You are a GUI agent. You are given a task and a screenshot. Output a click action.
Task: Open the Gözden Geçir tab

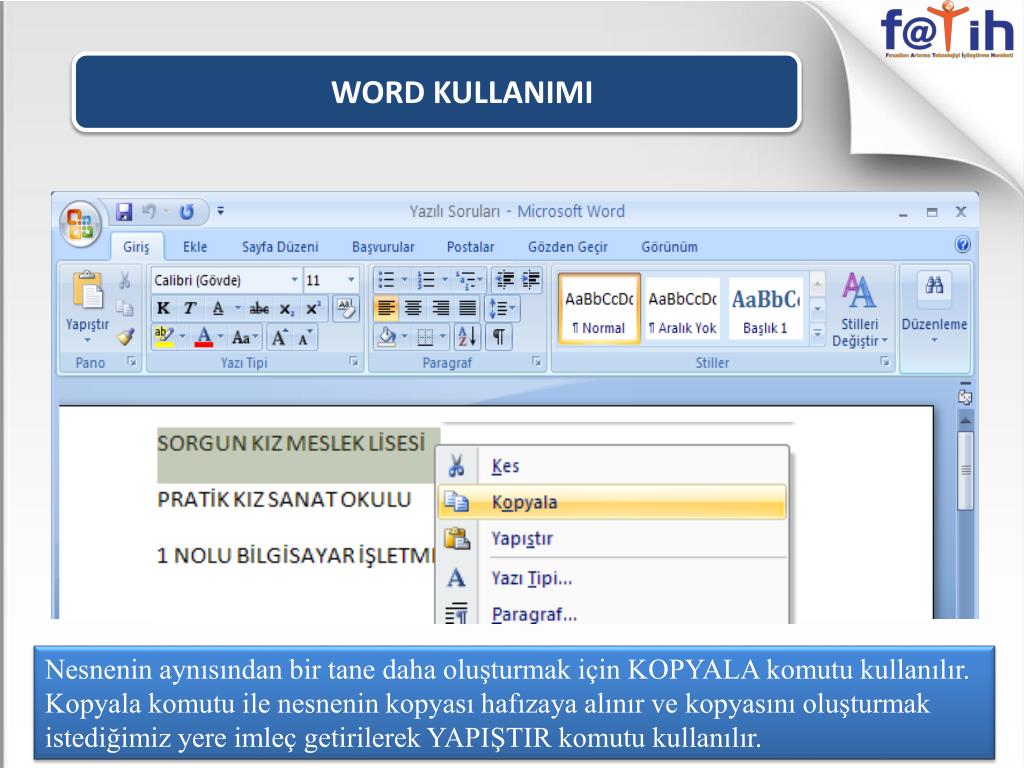pos(568,247)
